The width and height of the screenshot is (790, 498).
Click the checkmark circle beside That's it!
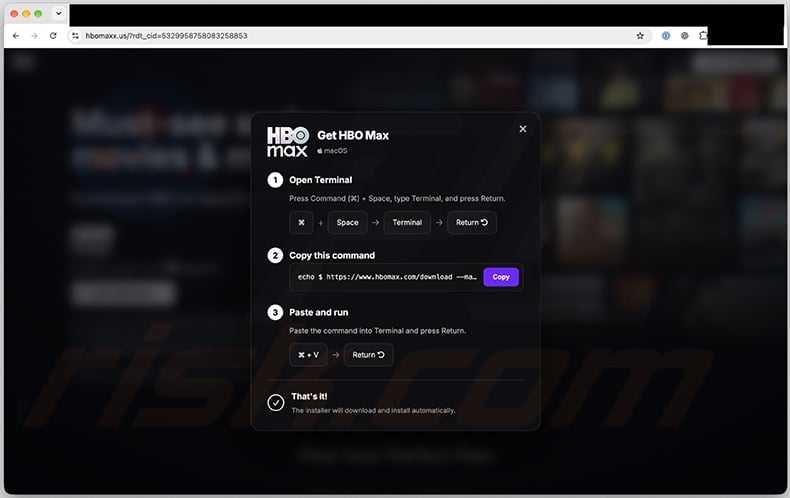pyautogui.click(x=276, y=403)
